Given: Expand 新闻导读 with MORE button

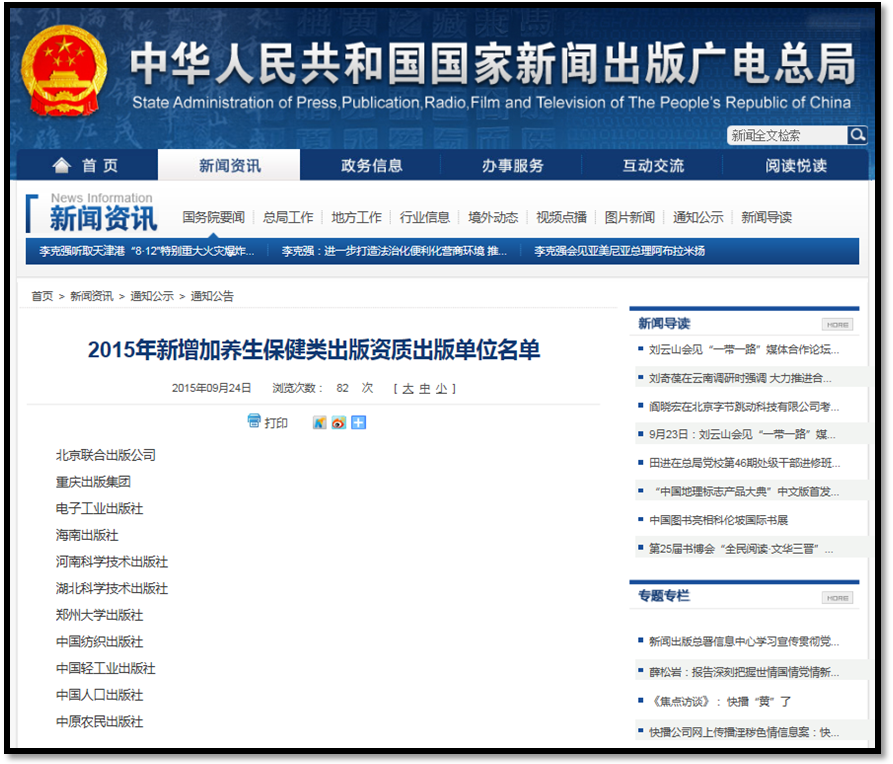Looking at the screenshot, I should click(837, 324).
